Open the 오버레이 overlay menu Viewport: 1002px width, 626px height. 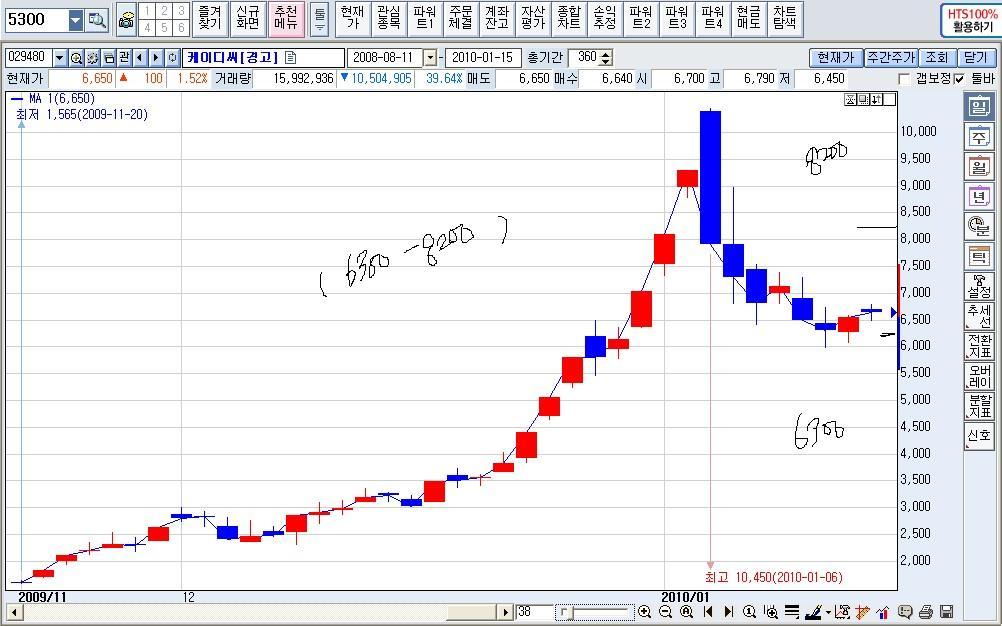(x=978, y=376)
